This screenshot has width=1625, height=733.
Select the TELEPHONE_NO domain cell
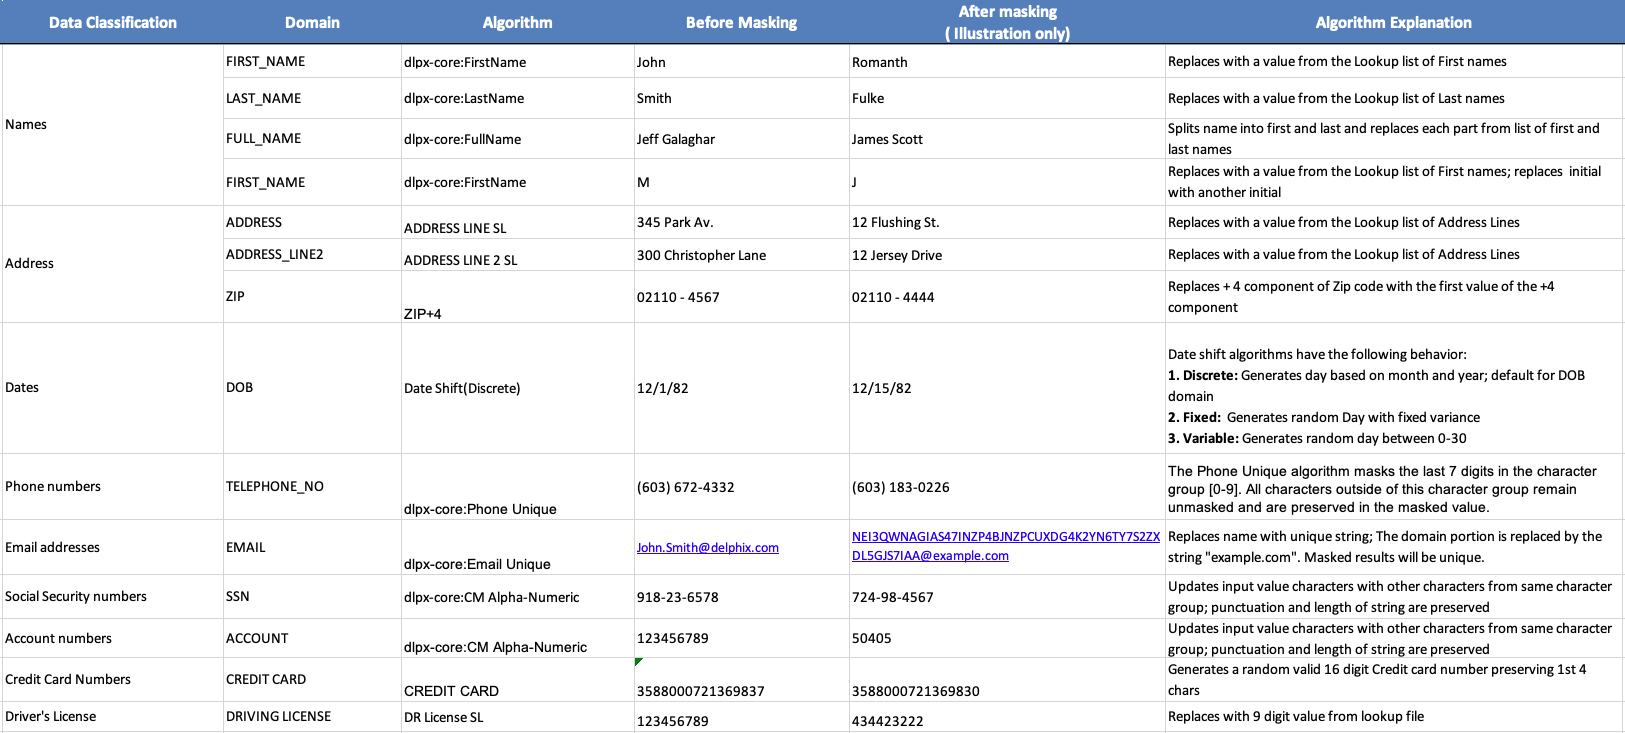click(275, 486)
